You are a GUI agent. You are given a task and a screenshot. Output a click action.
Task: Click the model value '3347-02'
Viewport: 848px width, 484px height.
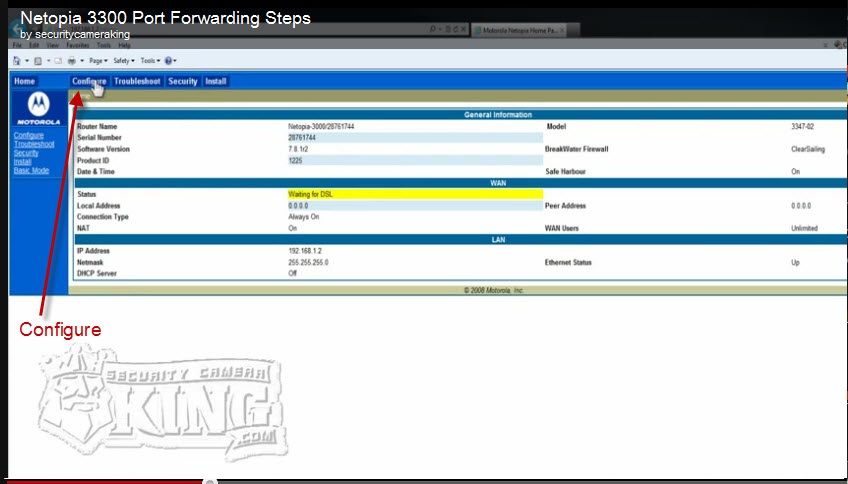click(802, 127)
